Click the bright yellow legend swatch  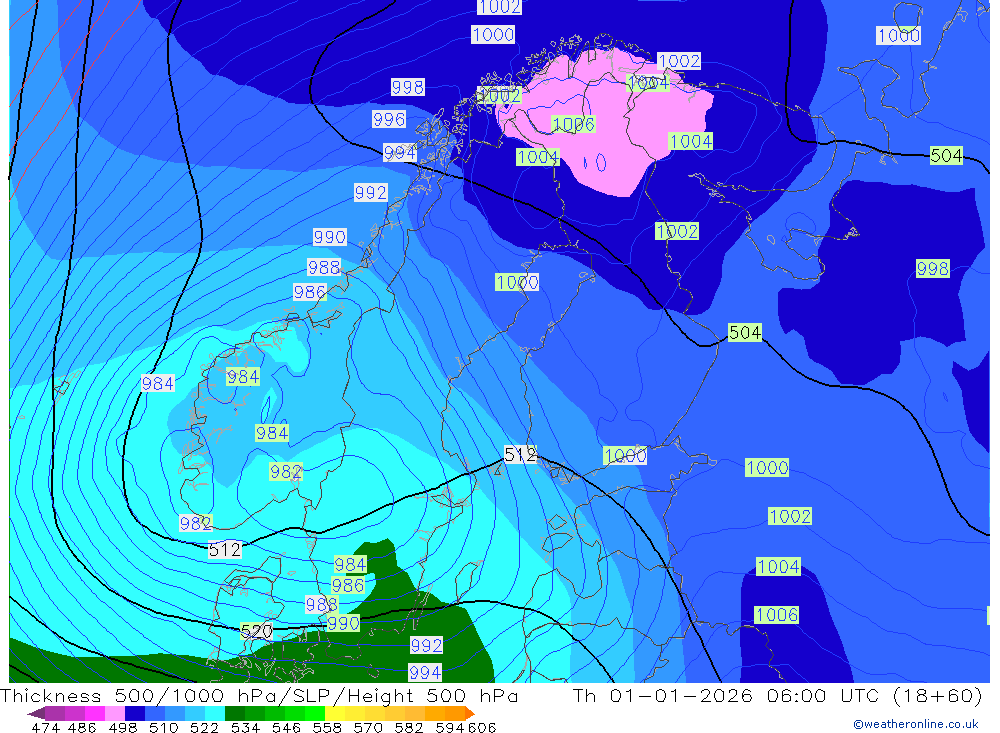[335, 713]
